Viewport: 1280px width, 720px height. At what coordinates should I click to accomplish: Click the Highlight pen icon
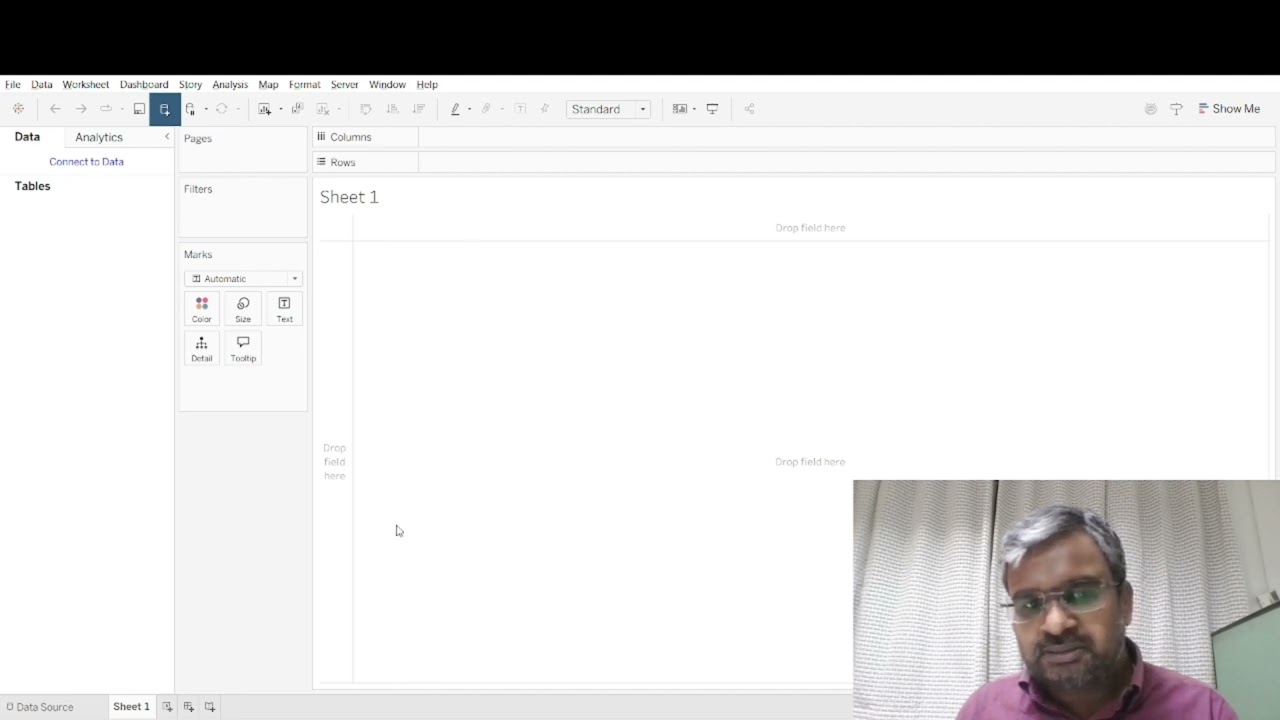[x=455, y=109]
